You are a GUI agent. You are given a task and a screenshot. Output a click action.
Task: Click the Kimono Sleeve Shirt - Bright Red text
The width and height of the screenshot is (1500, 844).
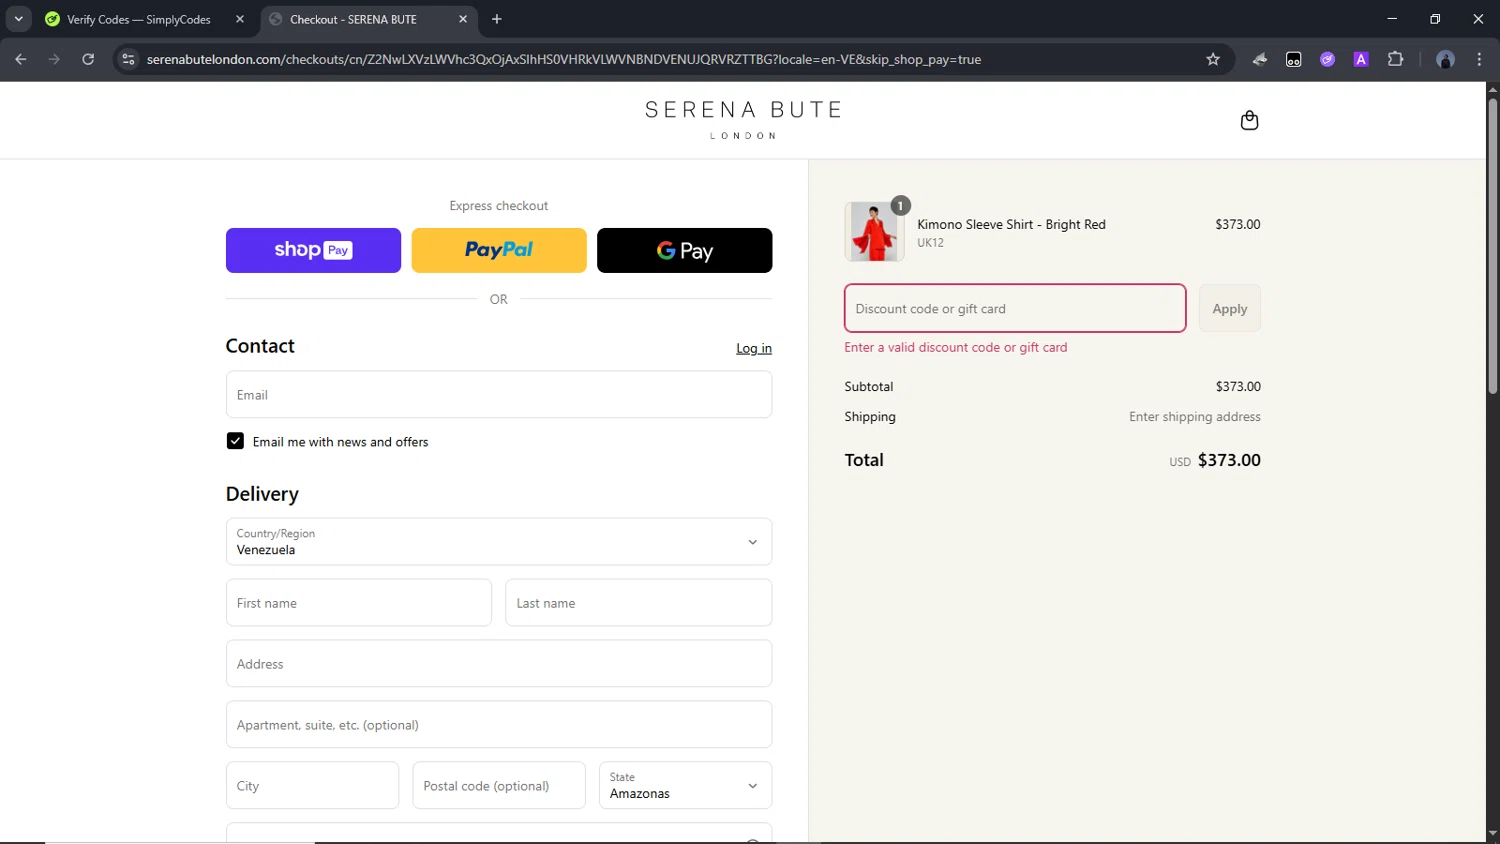(x=1011, y=224)
